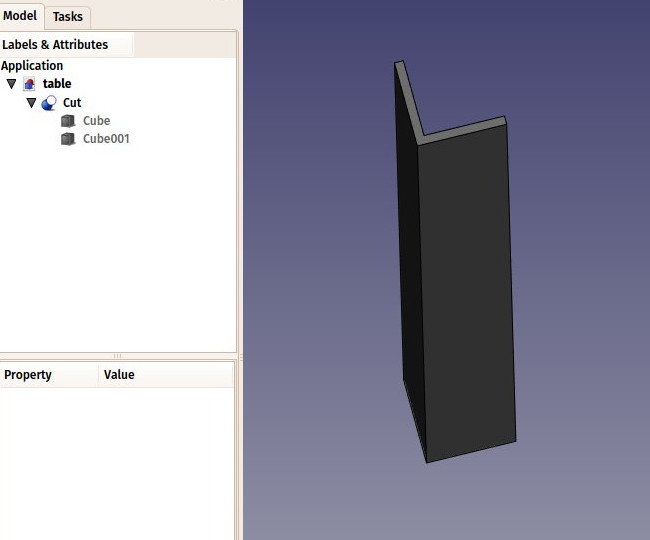Select the Cube label in tree

[x=96, y=121]
